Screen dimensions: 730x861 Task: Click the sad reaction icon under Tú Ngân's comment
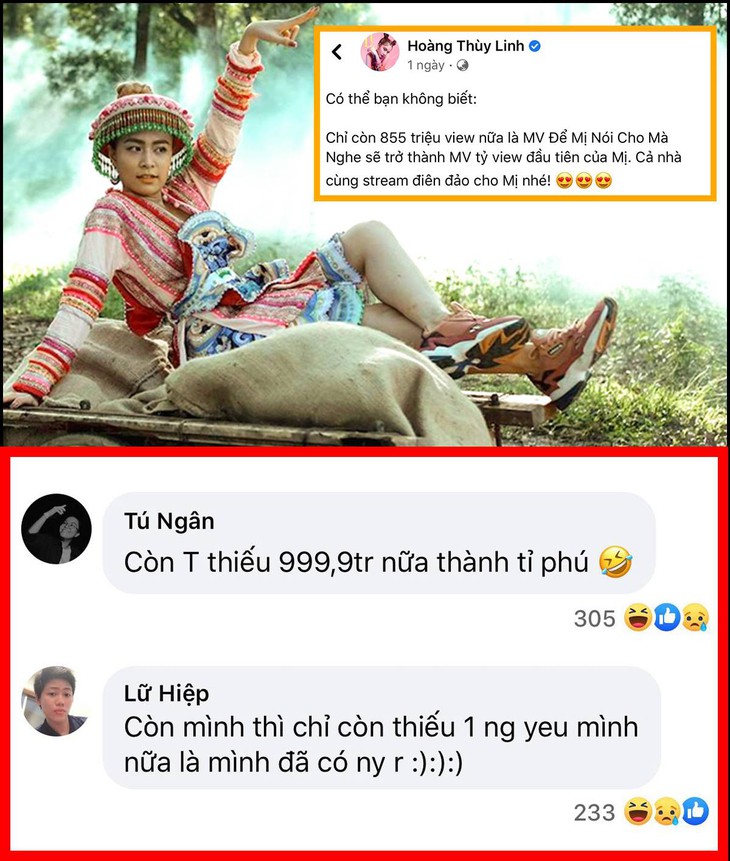tap(695, 618)
